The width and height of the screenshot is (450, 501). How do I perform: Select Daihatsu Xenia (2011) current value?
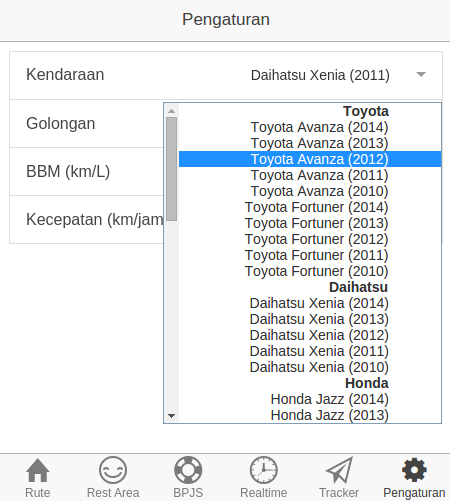[320, 75]
